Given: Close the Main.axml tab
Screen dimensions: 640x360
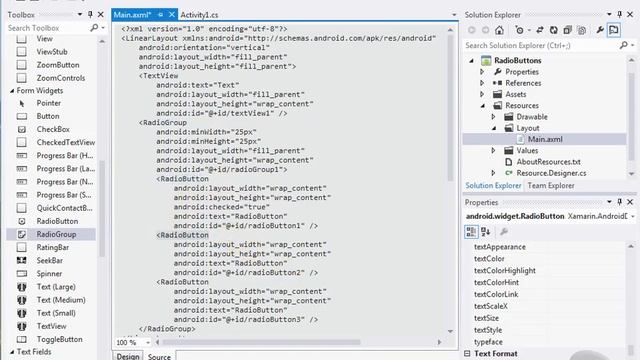Looking at the screenshot, I should (x=172, y=15).
